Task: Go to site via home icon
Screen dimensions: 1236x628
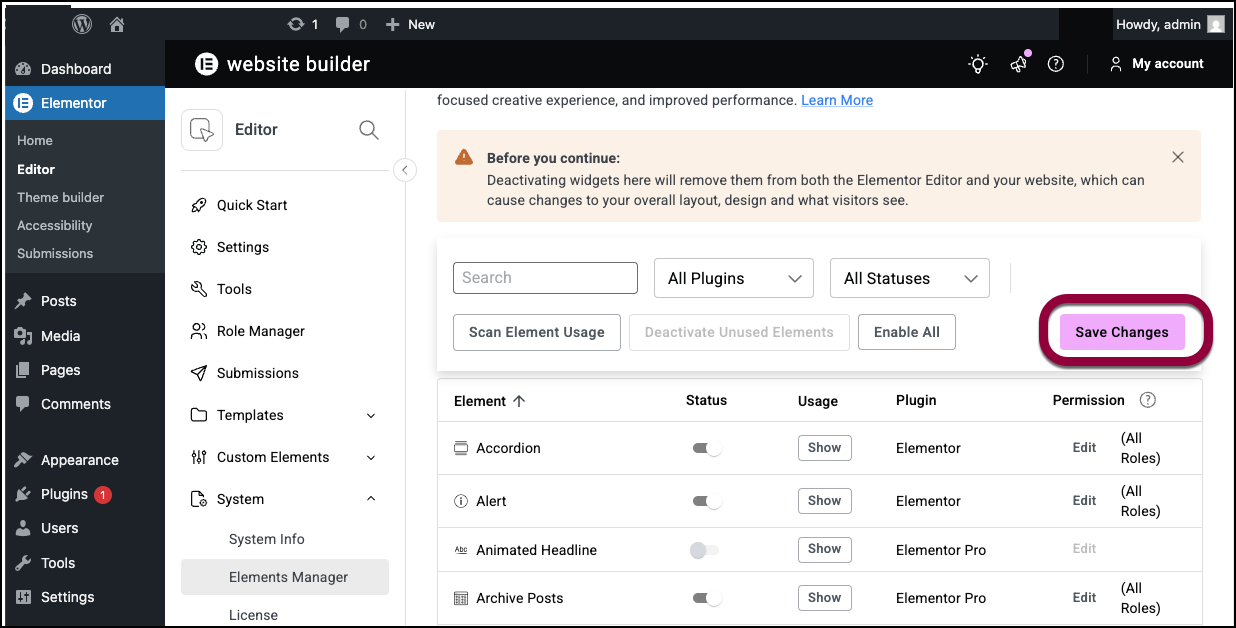Action: tap(117, 24)
